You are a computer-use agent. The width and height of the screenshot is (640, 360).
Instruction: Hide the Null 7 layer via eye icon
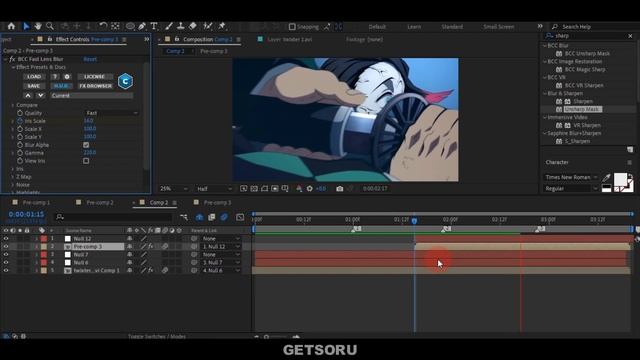[6, 254]
